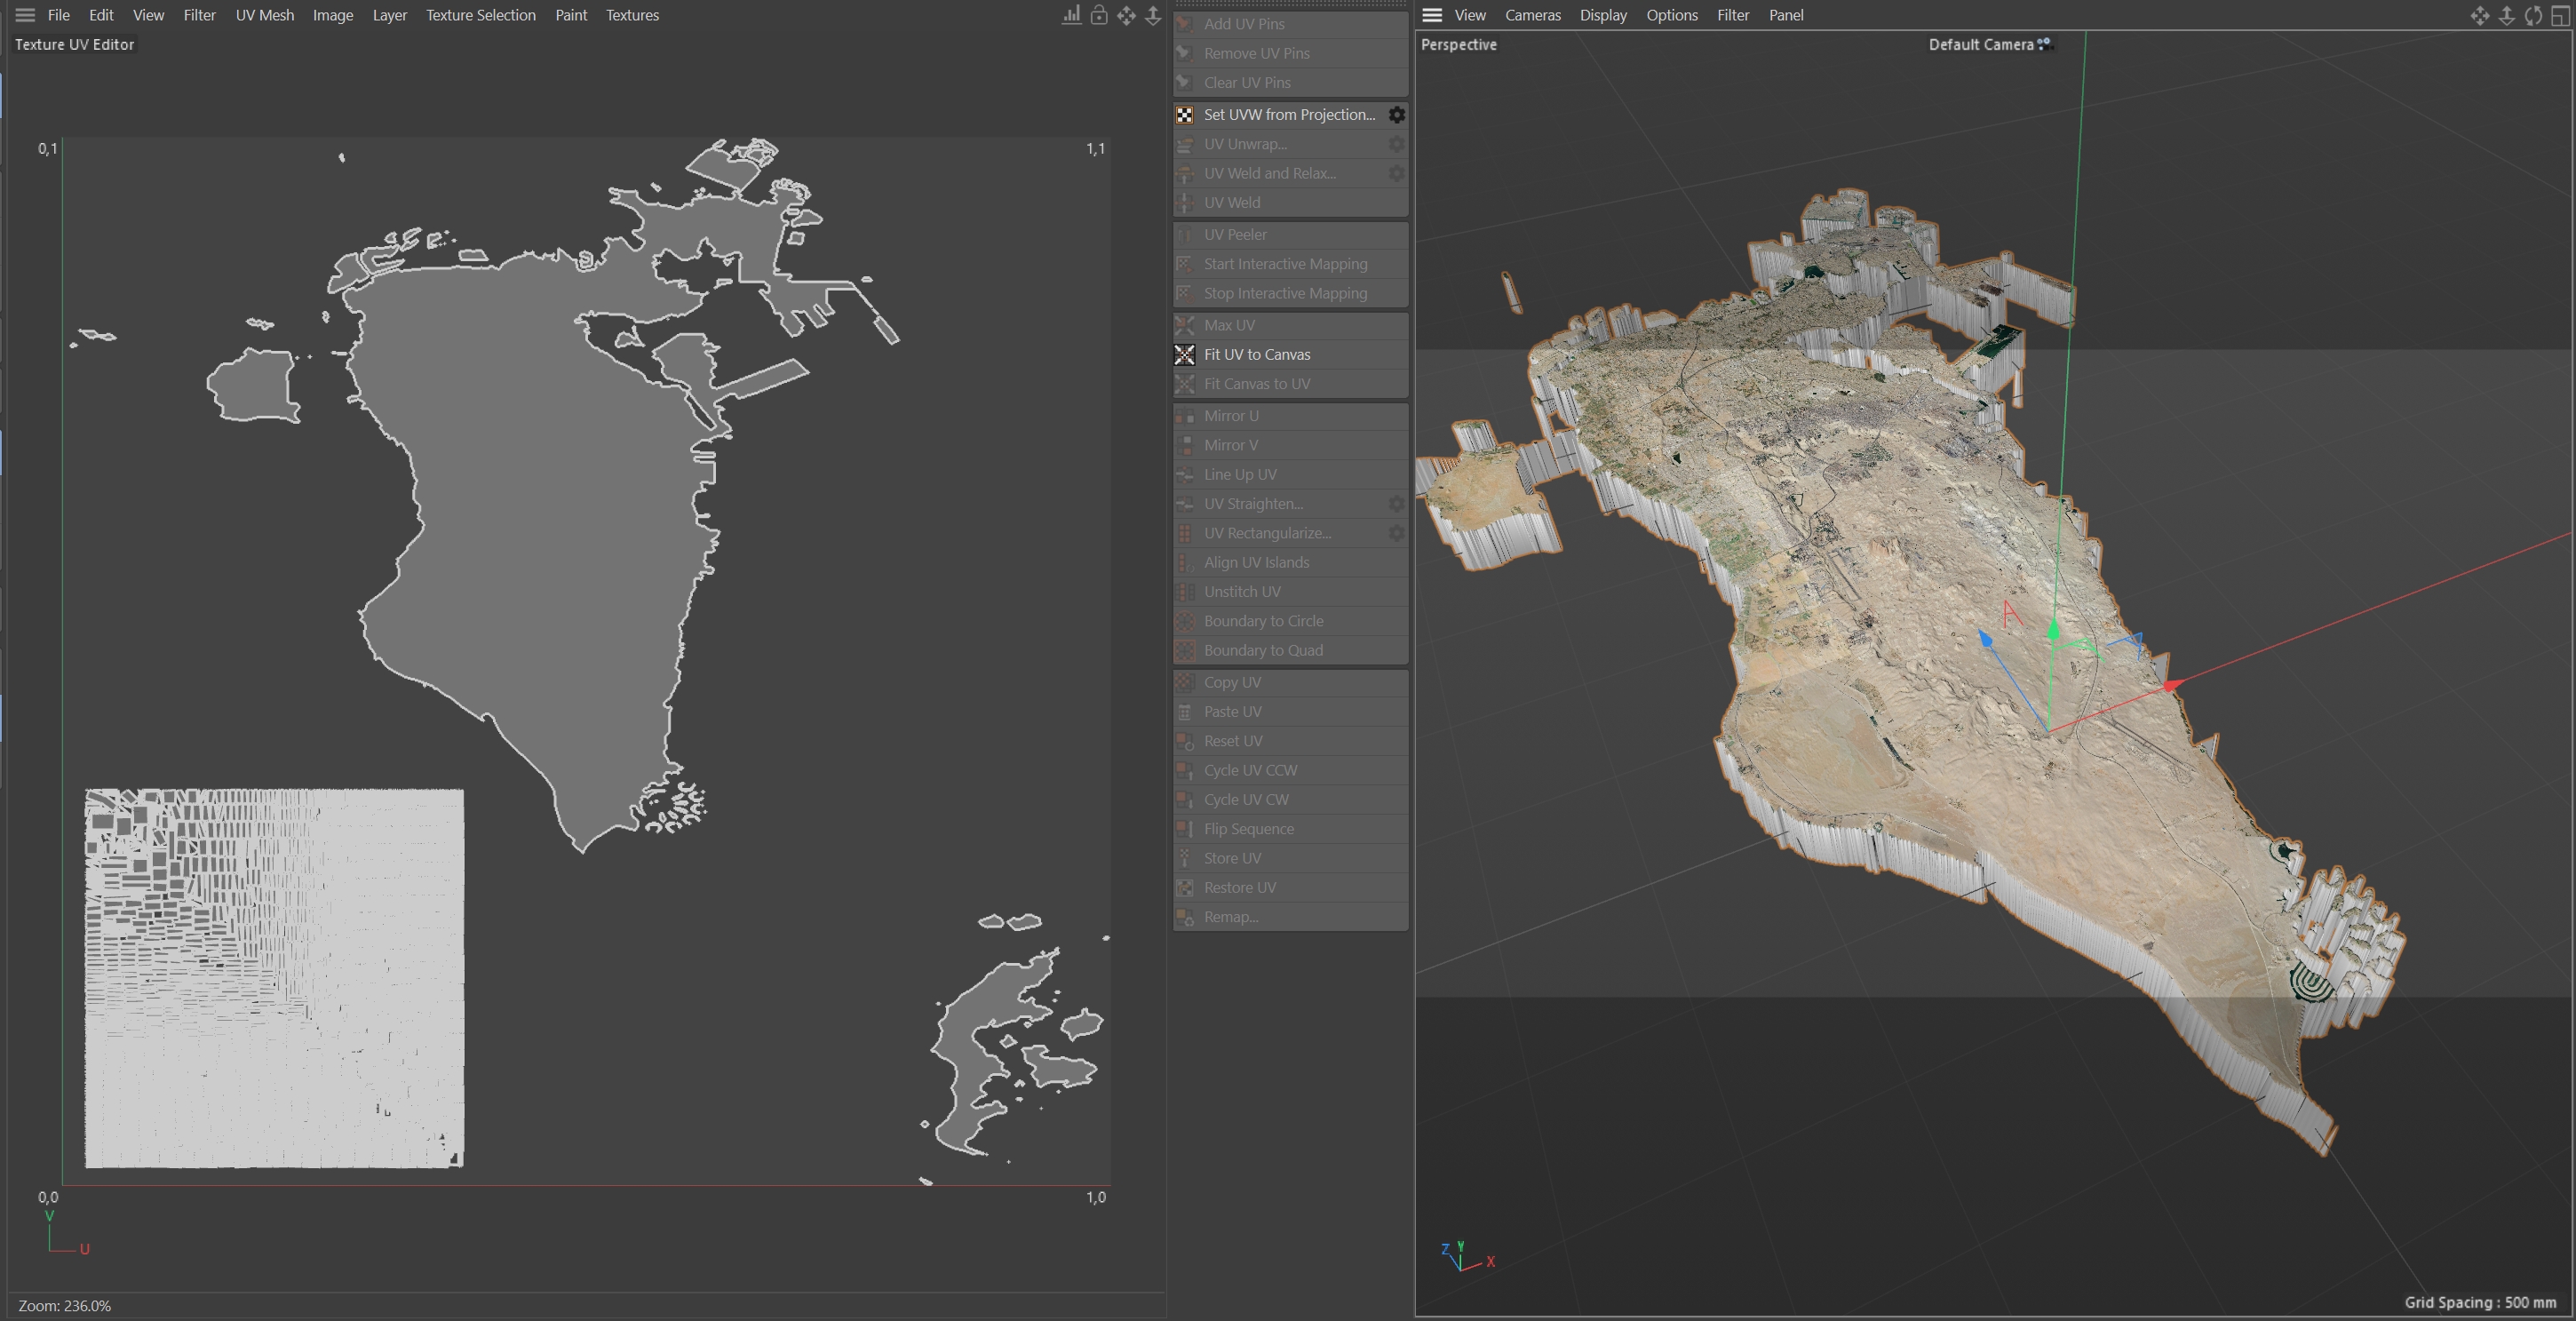Click Set UVW from Projection checkerboard icon
The image size is (2576, 1321).
[x=1185, y=115]
